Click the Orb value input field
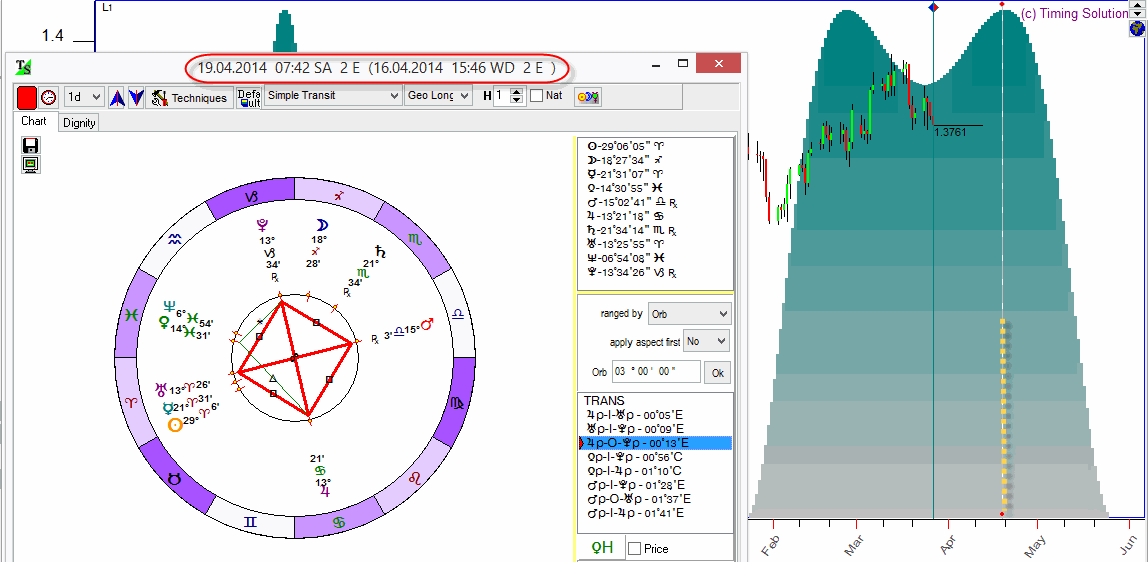This screenshot has height=562, width=1148. (x=657, y=372)
